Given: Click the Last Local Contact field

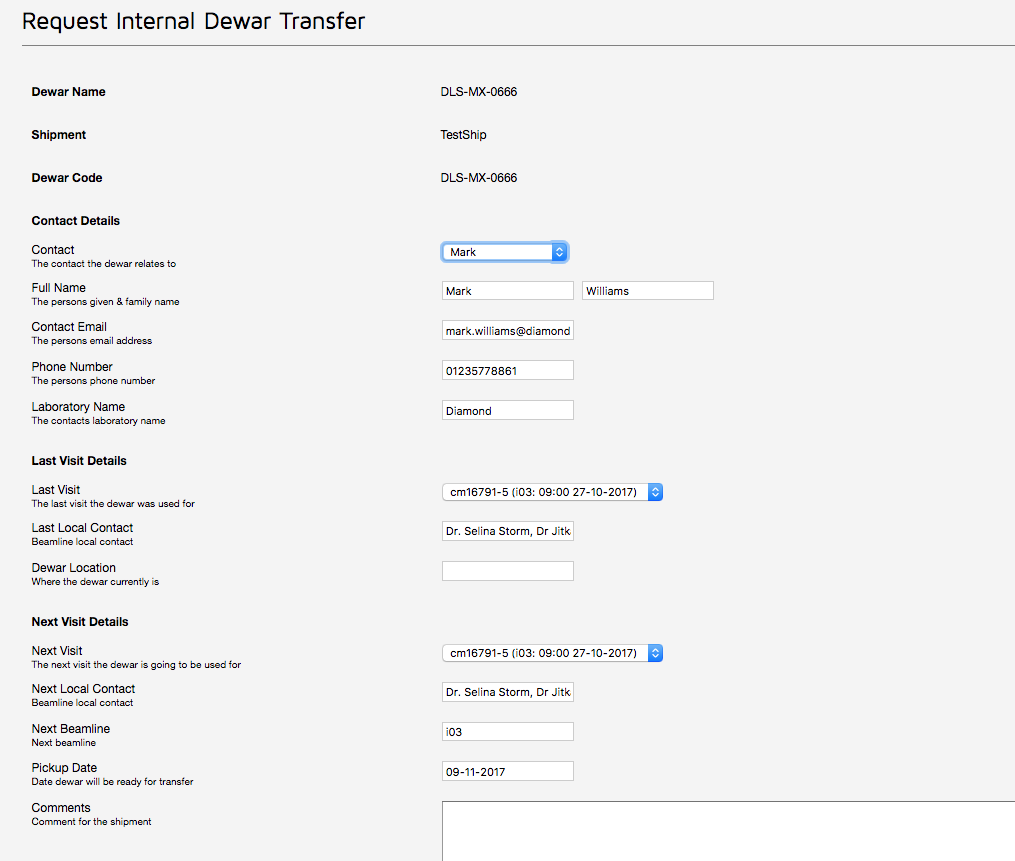Looking at the screenshot, I should pos(507,532).
